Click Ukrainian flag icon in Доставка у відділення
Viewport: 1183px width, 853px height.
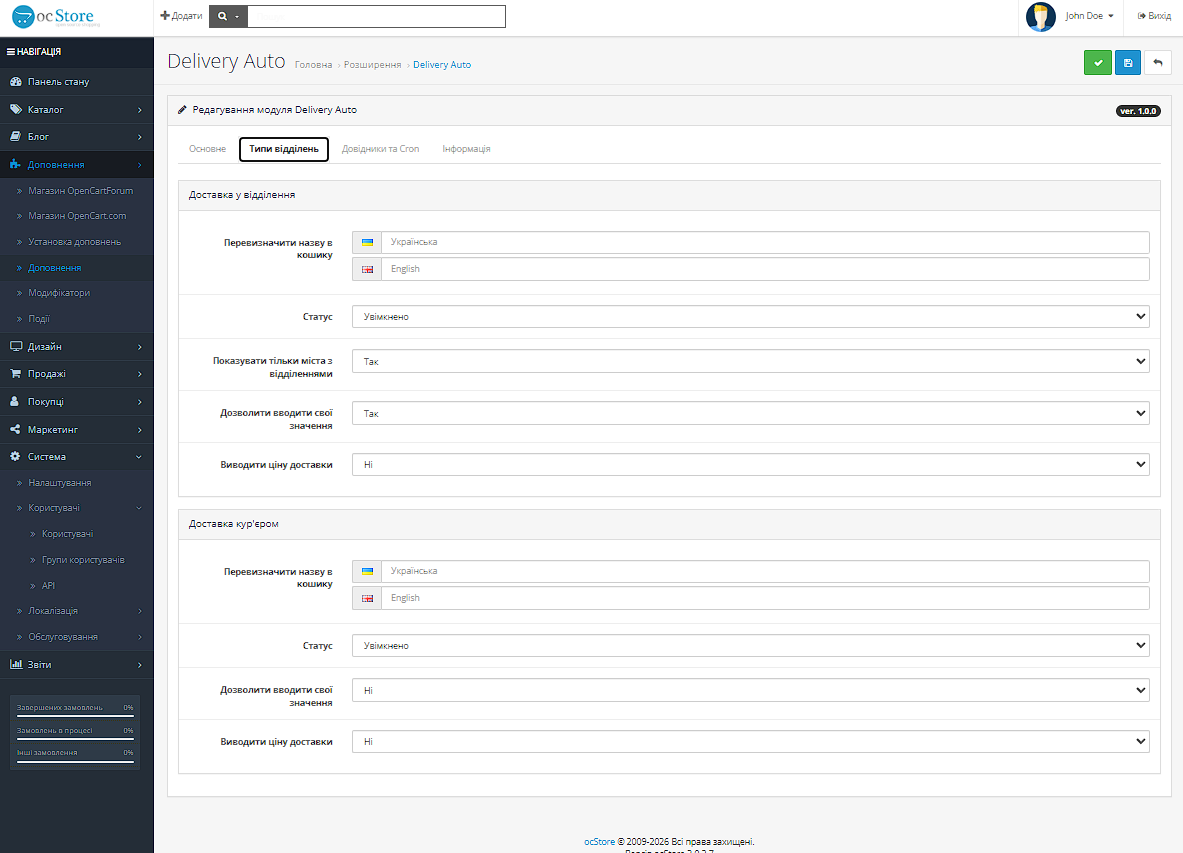point(367,242)
